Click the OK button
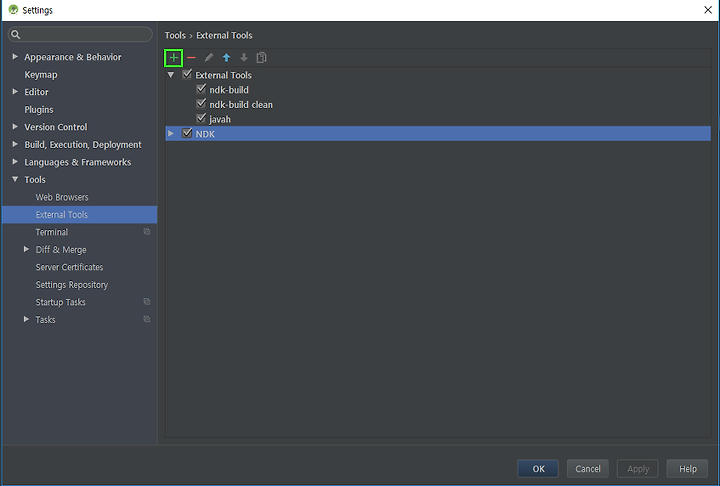 point(538,469)
